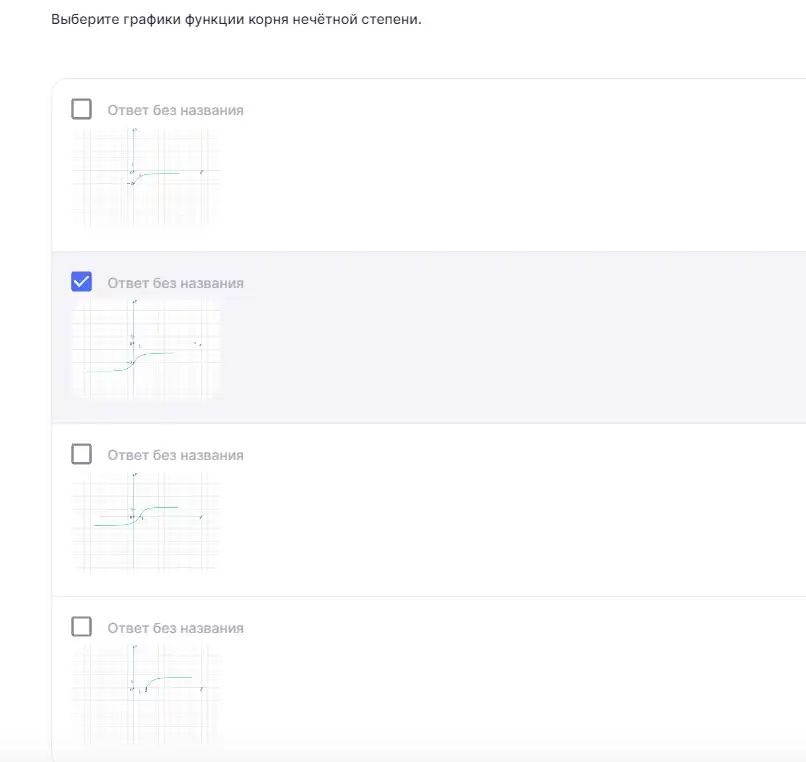Tick the third answer's checkbox
Image resolution: width=806 pixels, height=762 pixels.
81,454
